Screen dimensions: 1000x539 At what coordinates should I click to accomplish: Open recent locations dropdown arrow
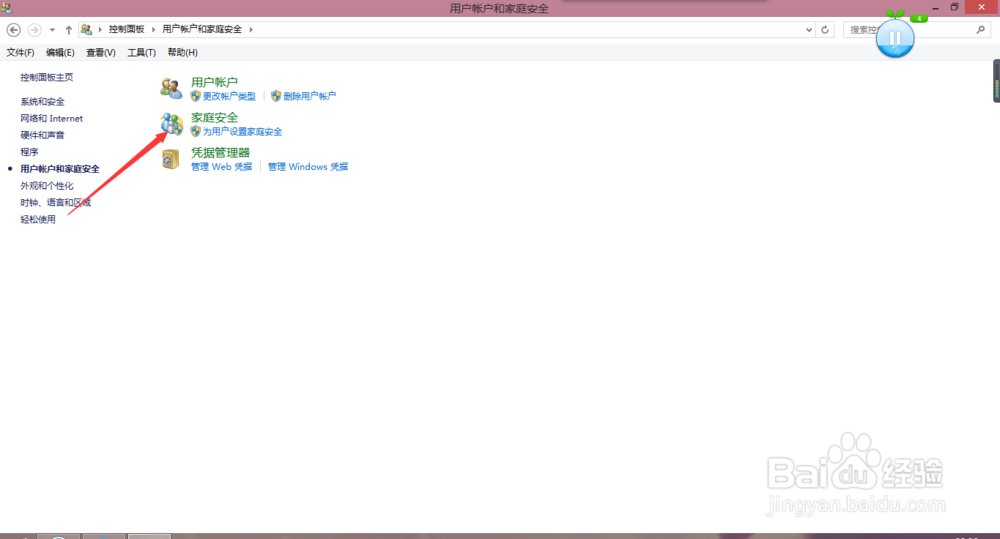point(52,29)
